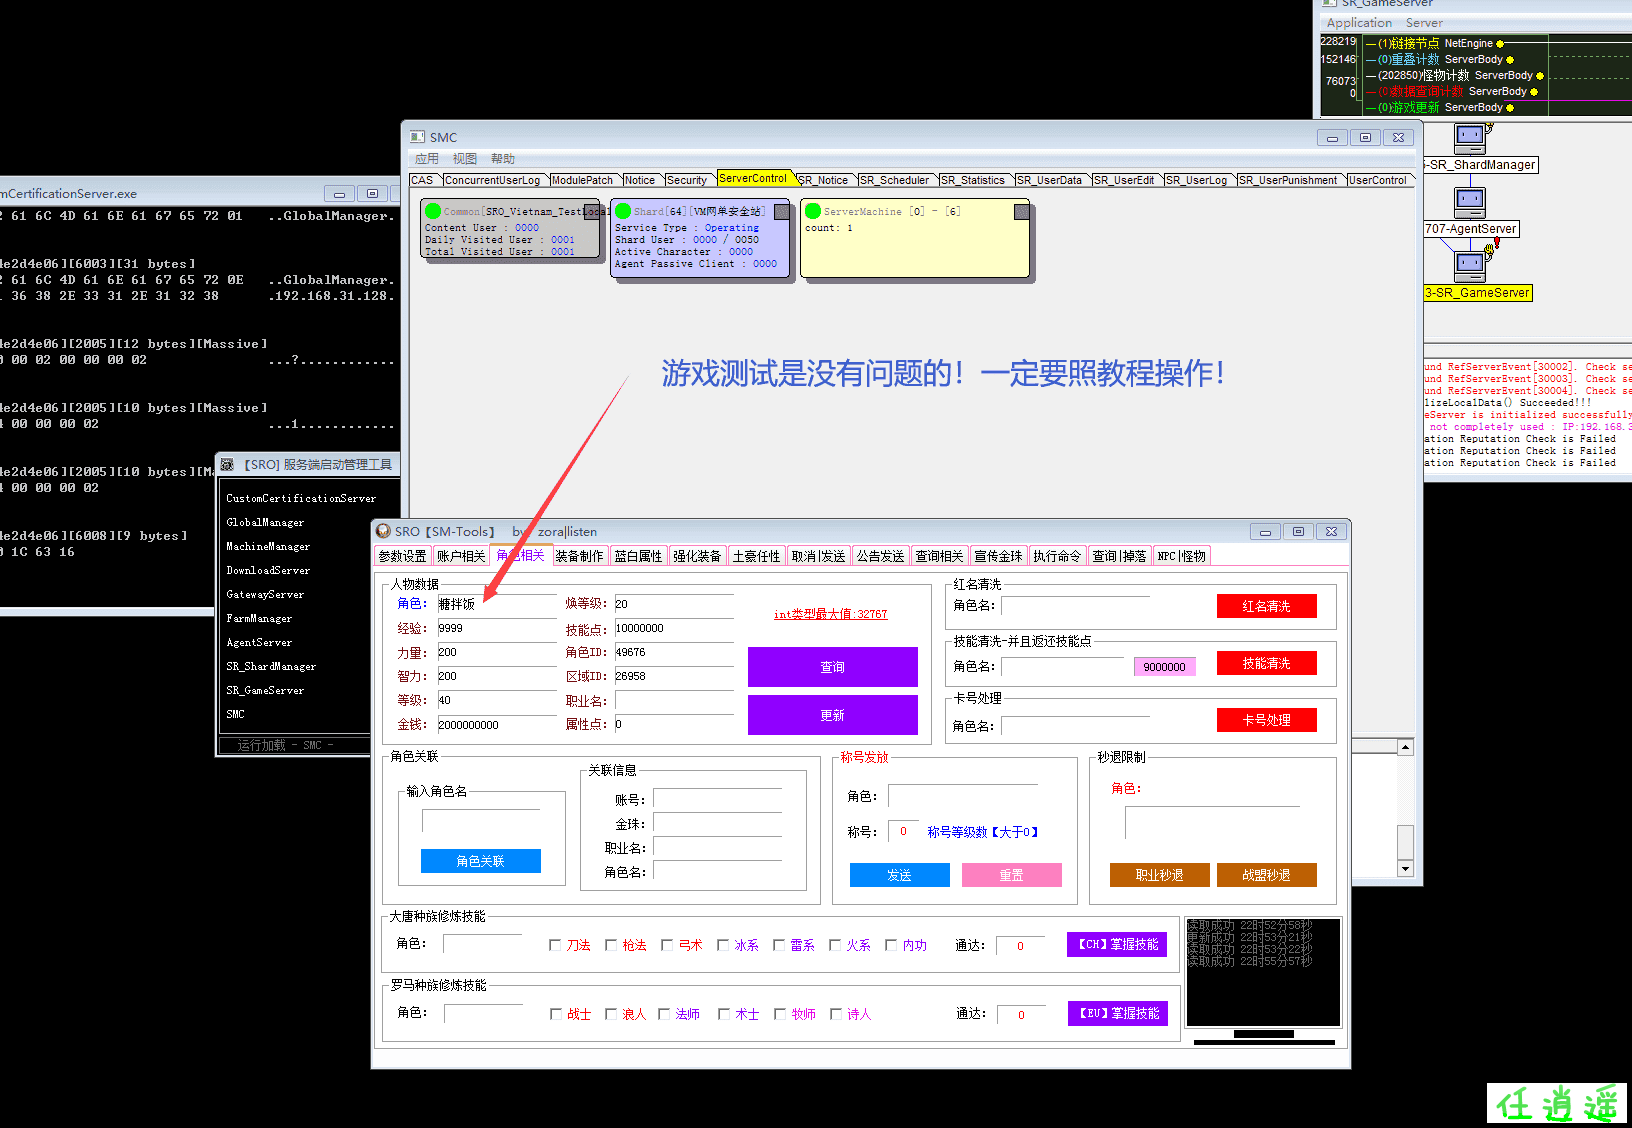
Task: Click SMC log panel scrollbar up arrow
Action: [1405, 747]
